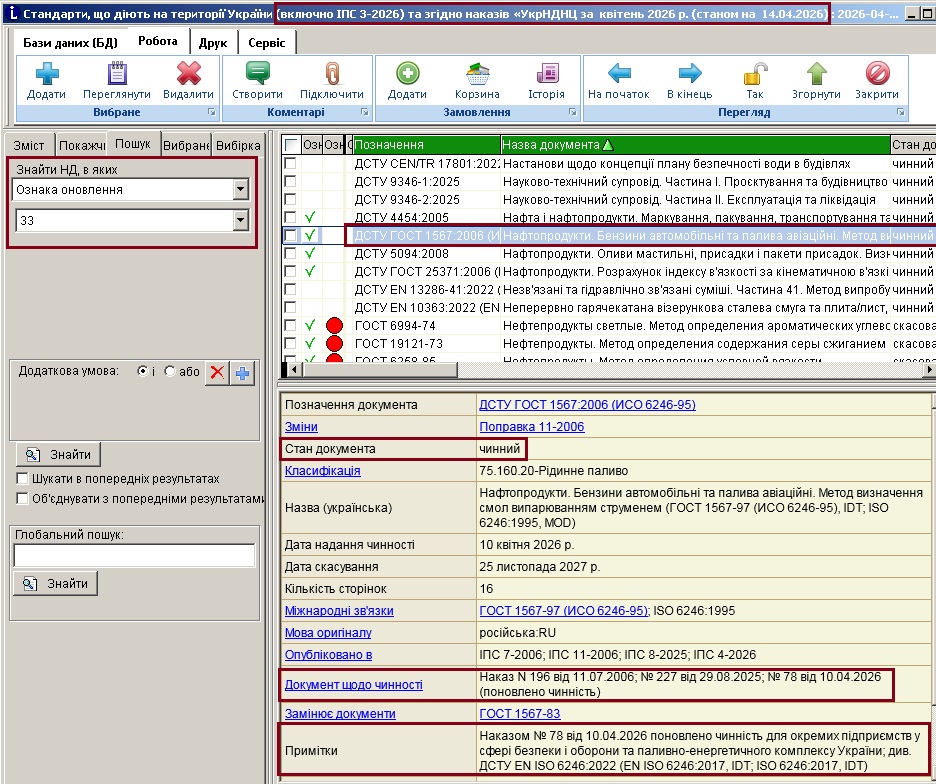The width and height of the screenshot is (936, 784).
Task: Open the Поправка 11-2006 link
Action: (x=531, y=427)
